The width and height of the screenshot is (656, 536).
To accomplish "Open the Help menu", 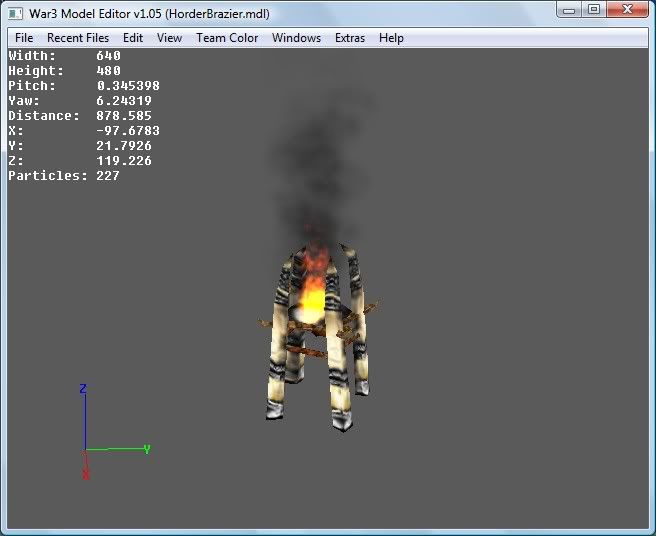I will 391,38.
